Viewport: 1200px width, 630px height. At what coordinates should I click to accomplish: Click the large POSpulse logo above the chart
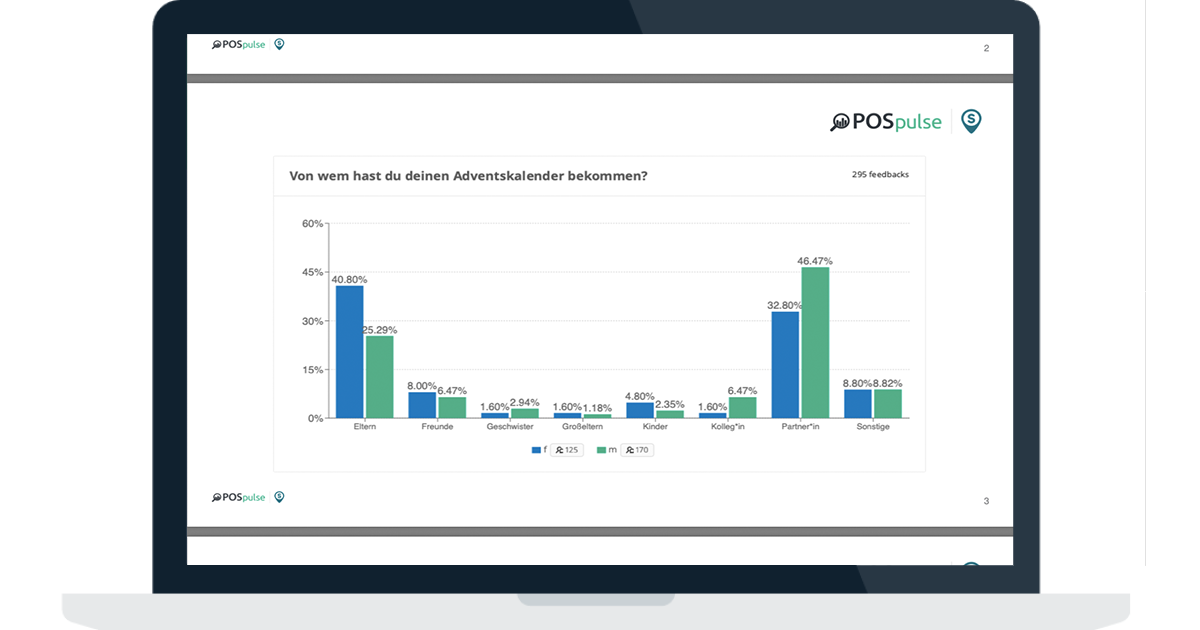click(886, 122)
